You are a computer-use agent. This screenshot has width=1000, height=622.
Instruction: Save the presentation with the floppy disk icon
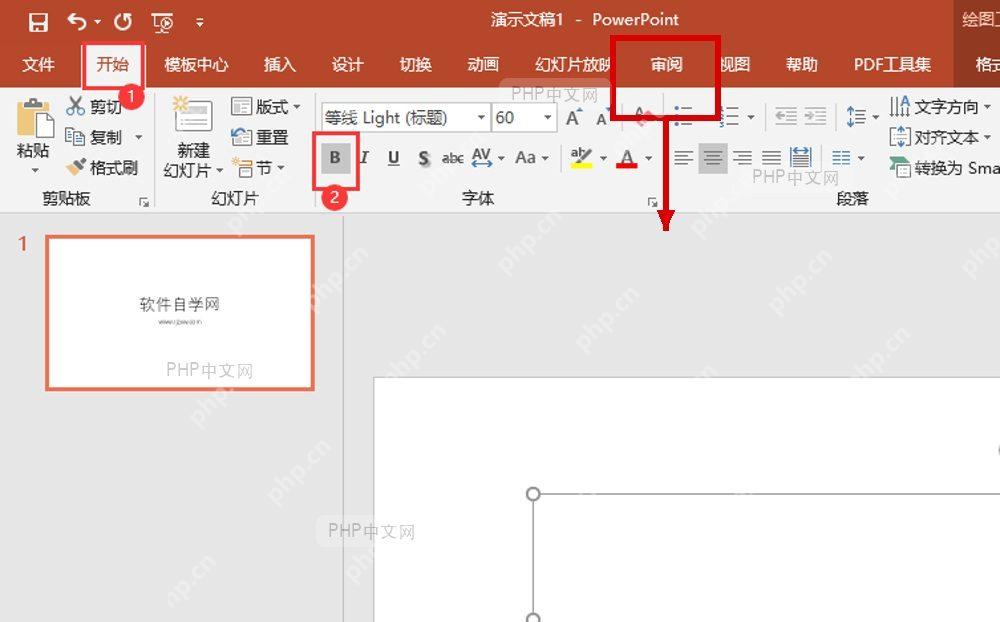coord(38,22)
